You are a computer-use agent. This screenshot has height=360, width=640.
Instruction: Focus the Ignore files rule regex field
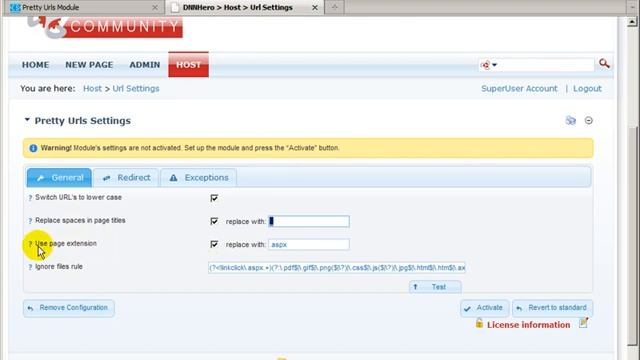click(x=337, y=268)
